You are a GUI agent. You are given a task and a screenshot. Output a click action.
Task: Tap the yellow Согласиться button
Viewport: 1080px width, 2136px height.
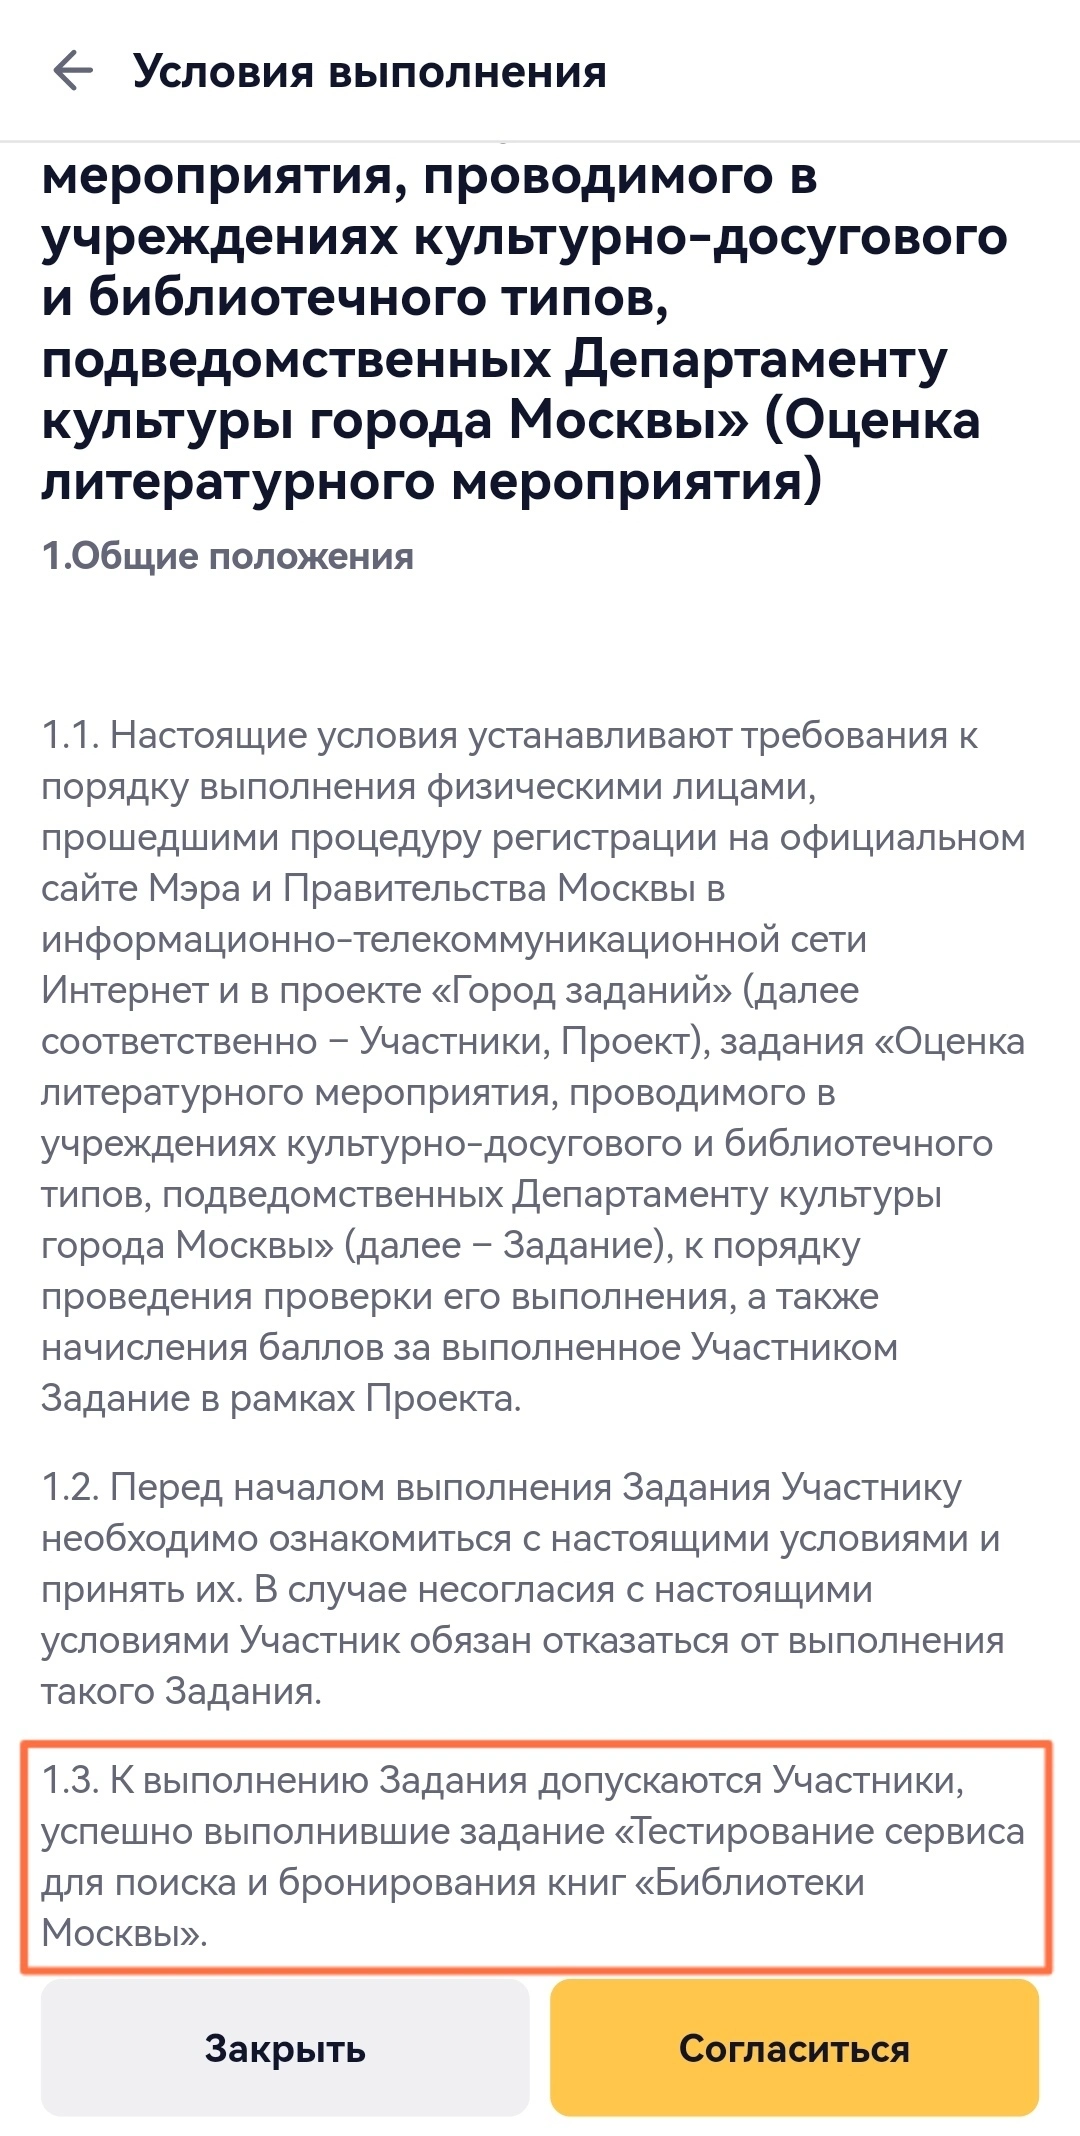(794, 2048)
